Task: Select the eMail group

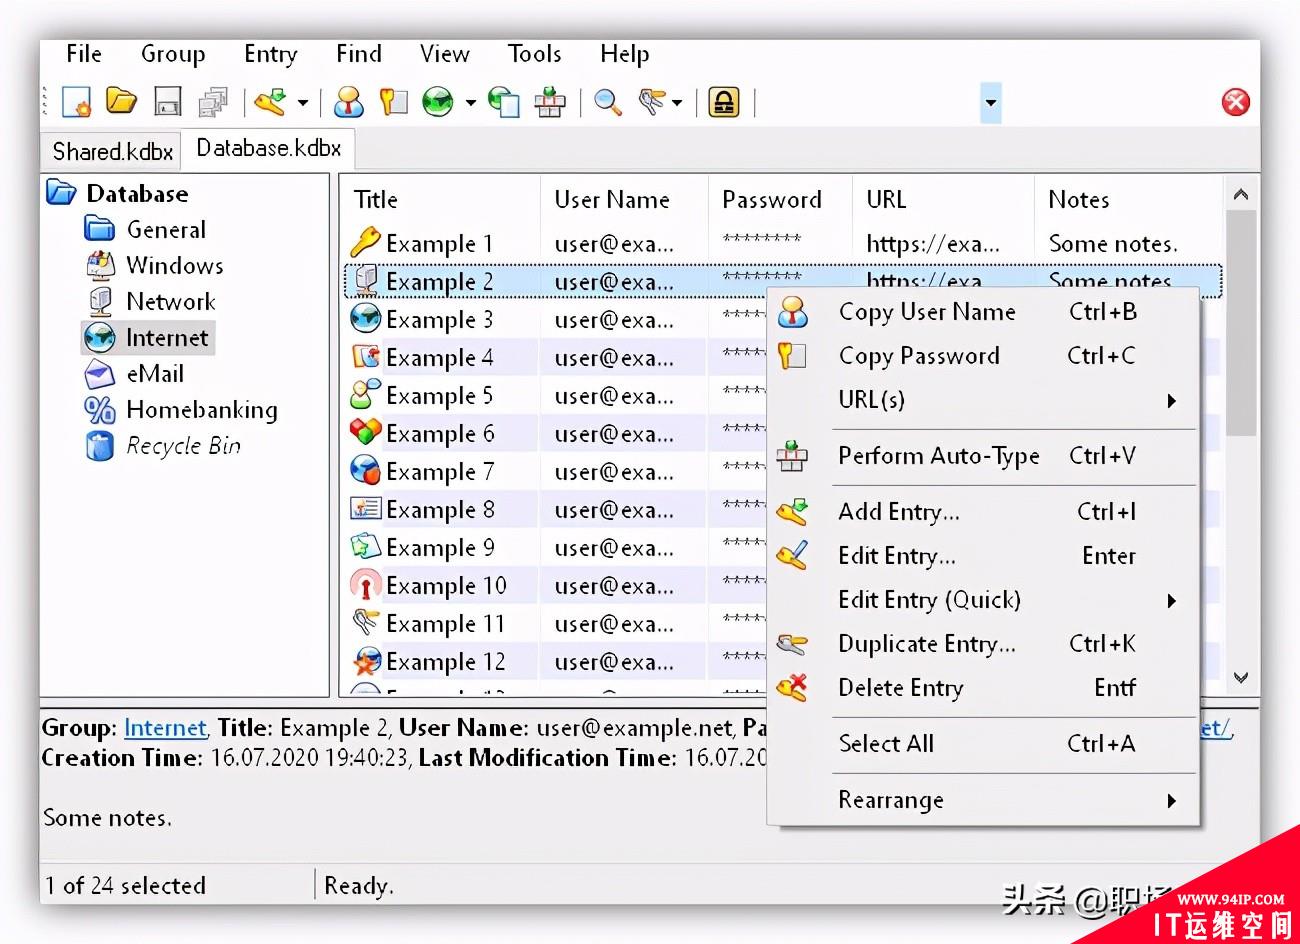Action: pyautogui.click(x=155, y=373)
